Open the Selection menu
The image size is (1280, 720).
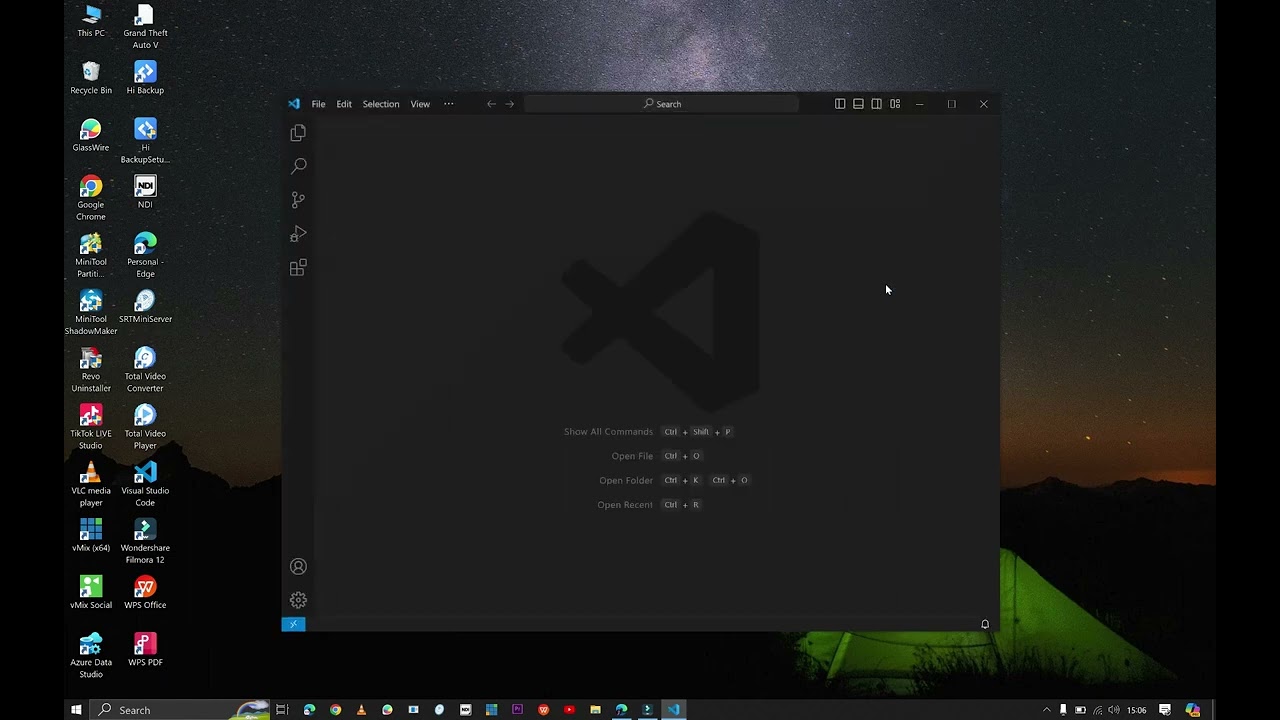(x=381, y=104)
